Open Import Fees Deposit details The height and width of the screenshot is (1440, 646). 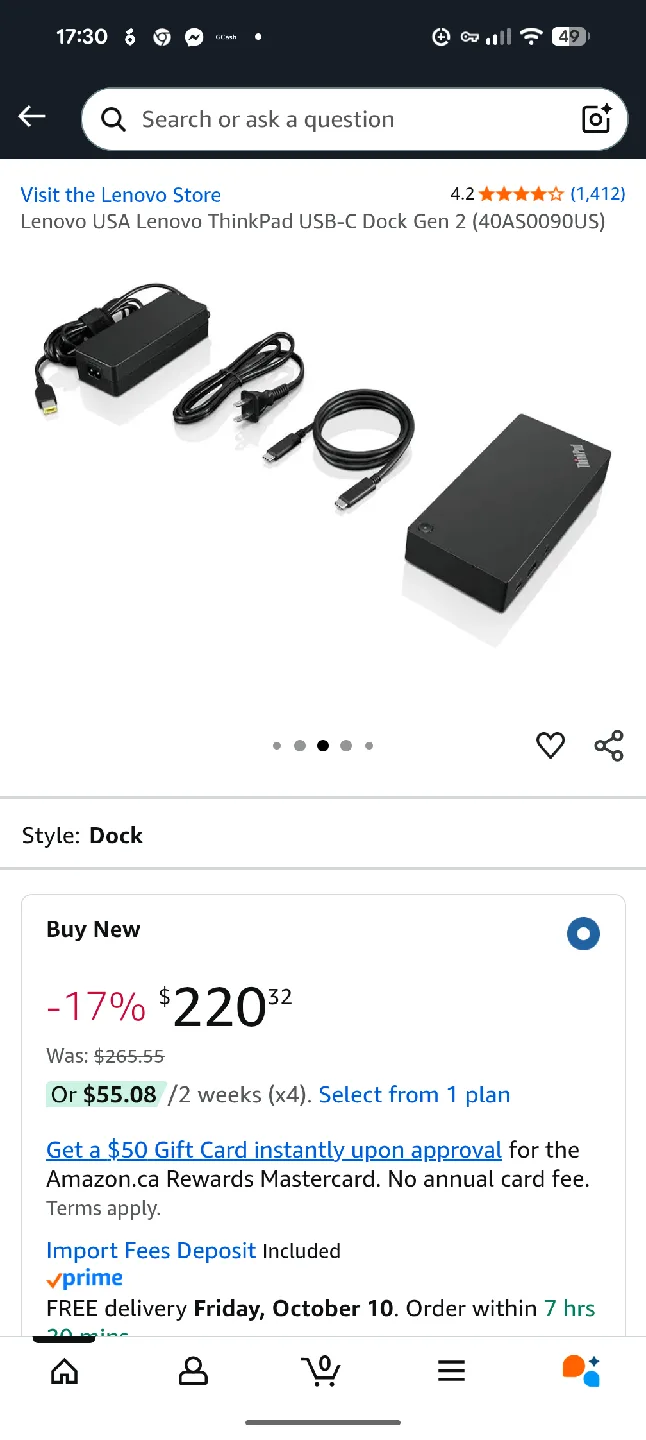pos(151,1250)
